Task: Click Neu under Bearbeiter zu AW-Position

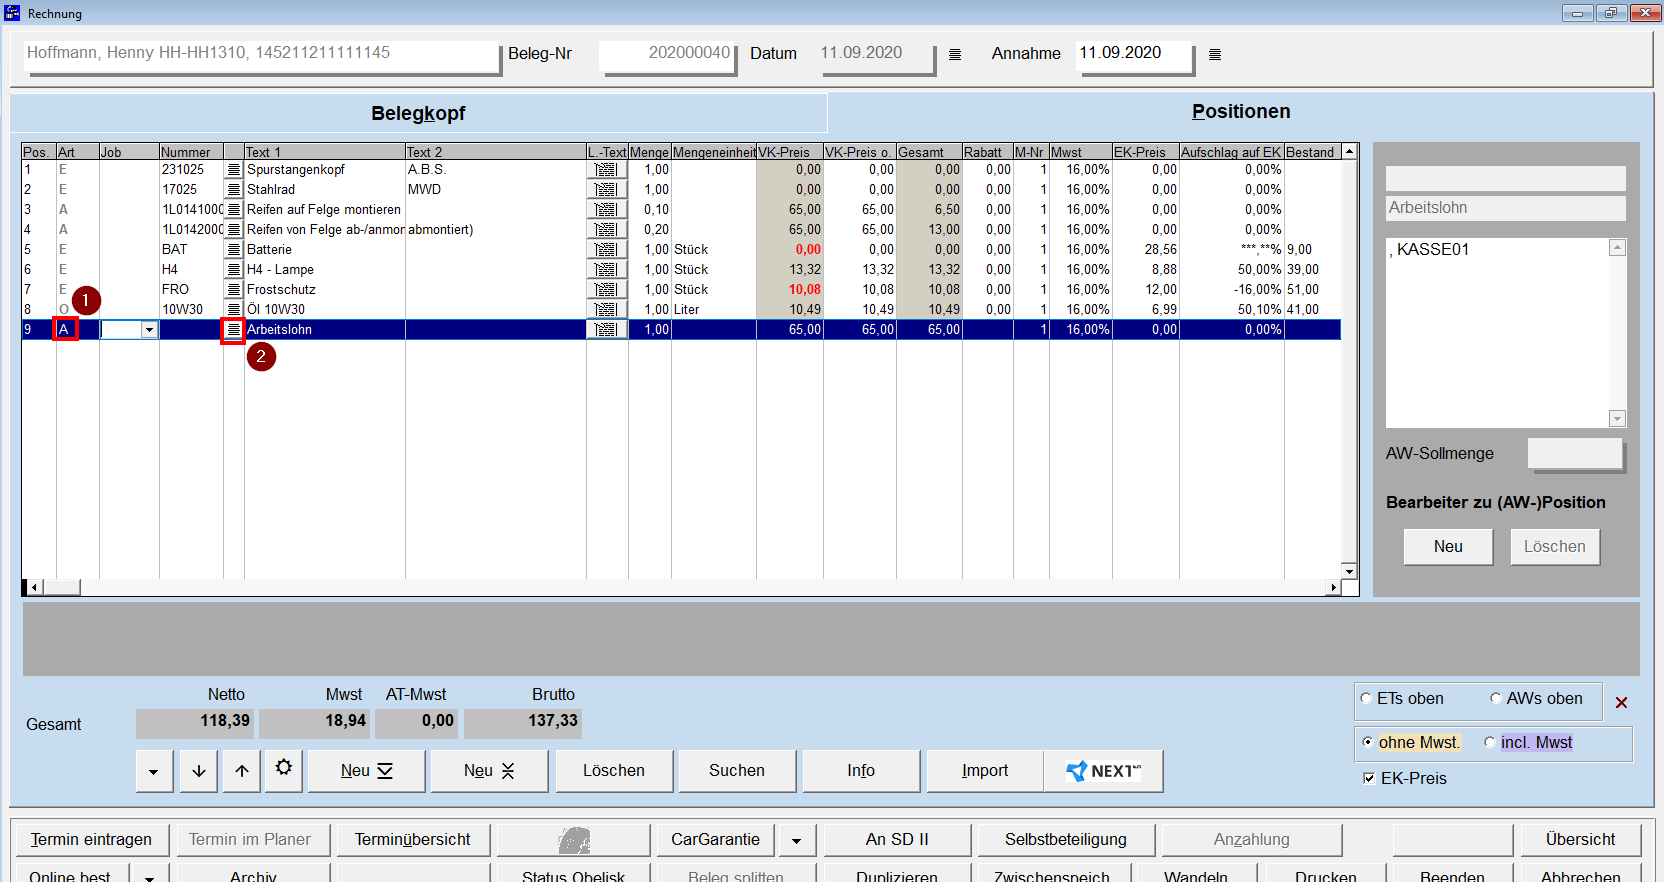Action: pos(1448,547)
